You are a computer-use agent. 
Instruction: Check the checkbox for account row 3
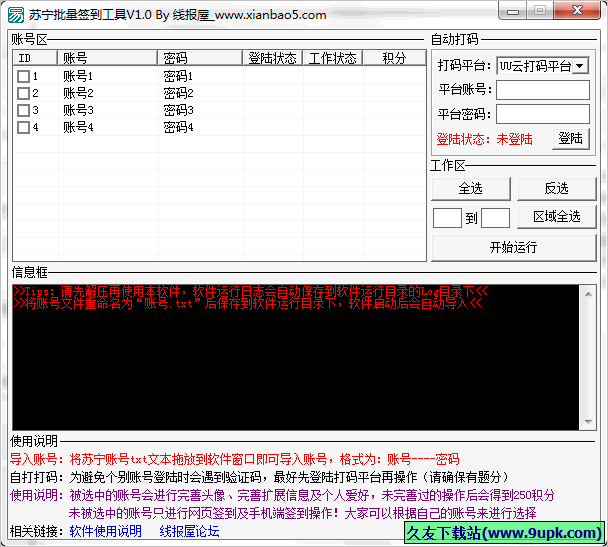[23, 110]
